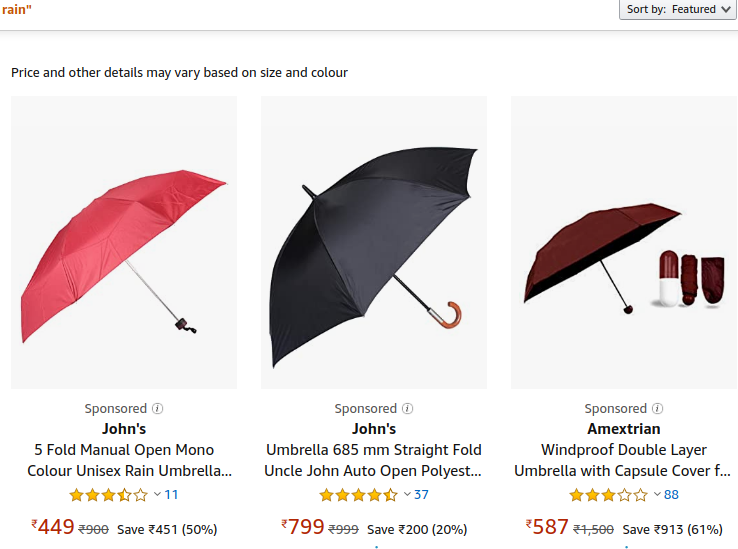Open Windproof Double Layer Umbrella title
Image resolution: width=738 pixels, height=549 pixels.
[623, 460]
